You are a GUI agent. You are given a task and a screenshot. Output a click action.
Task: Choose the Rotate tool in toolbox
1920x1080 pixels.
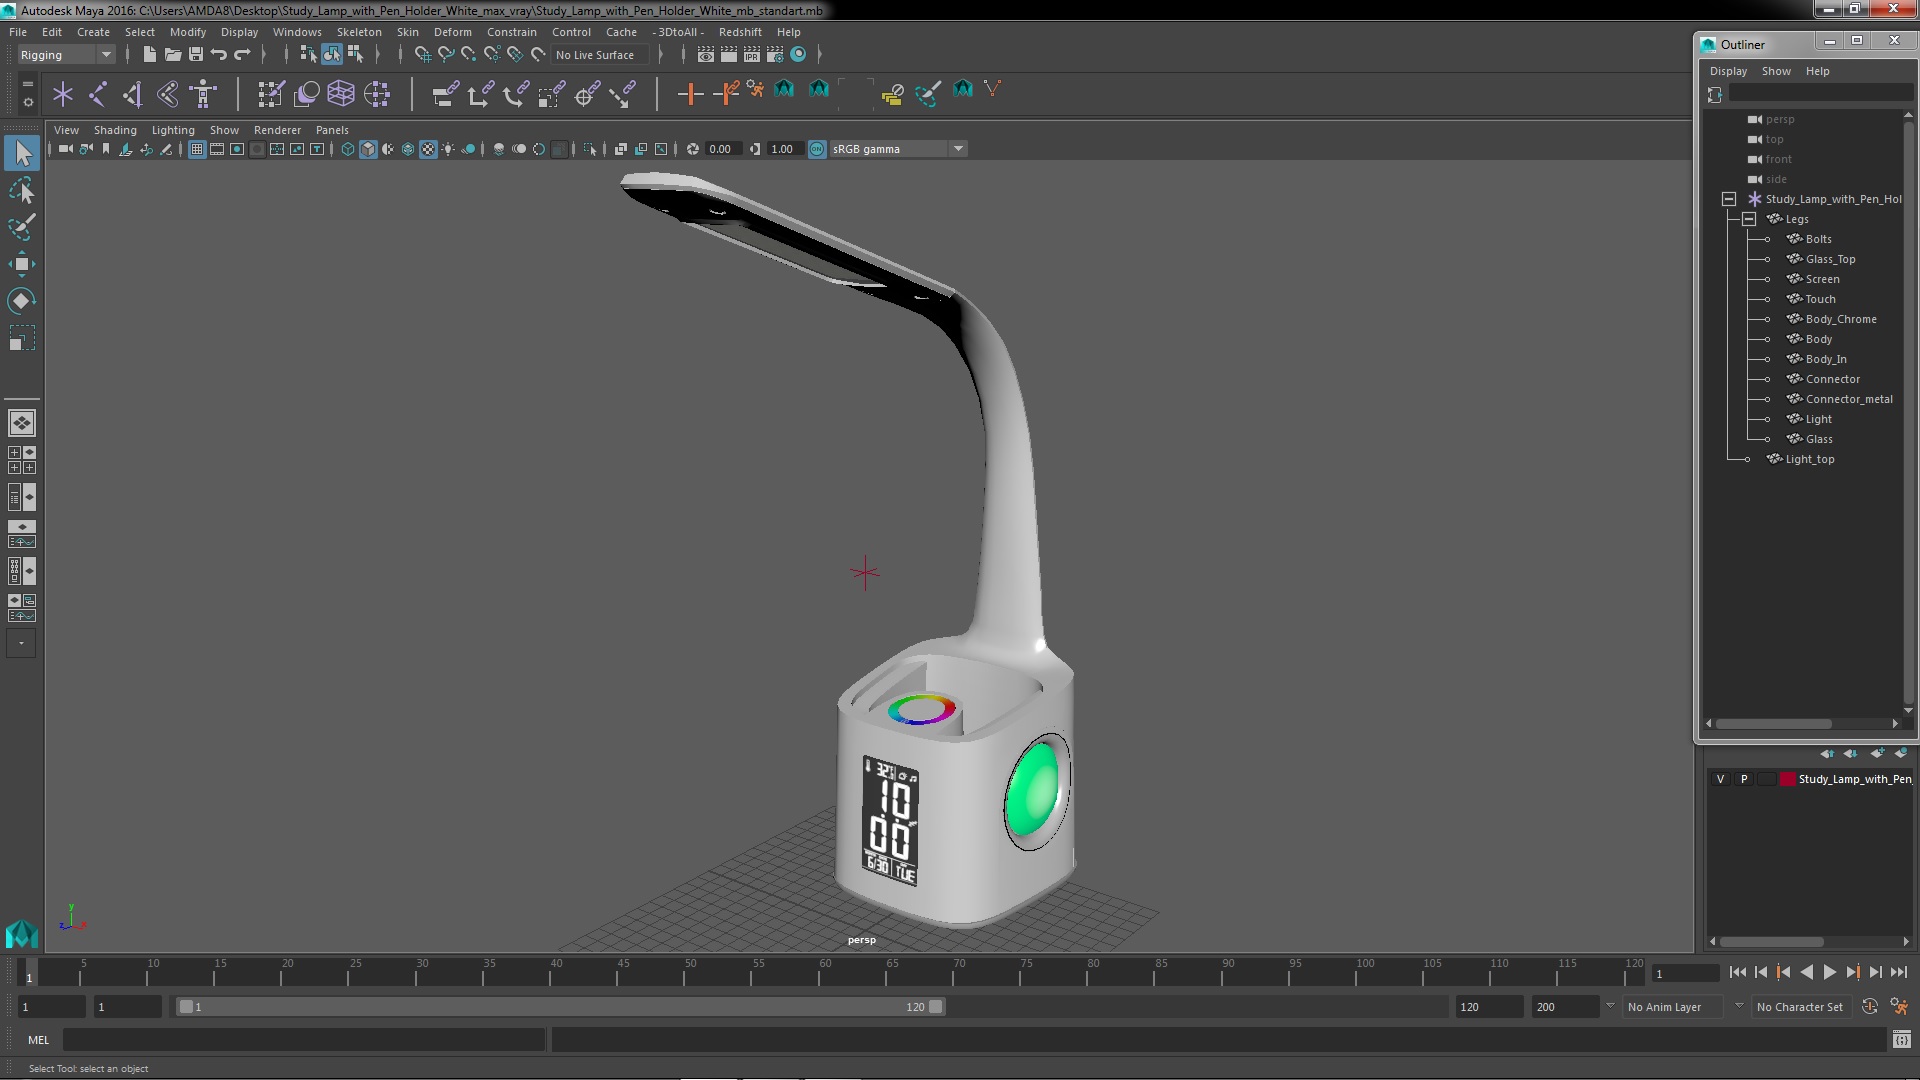click(22, 301)
